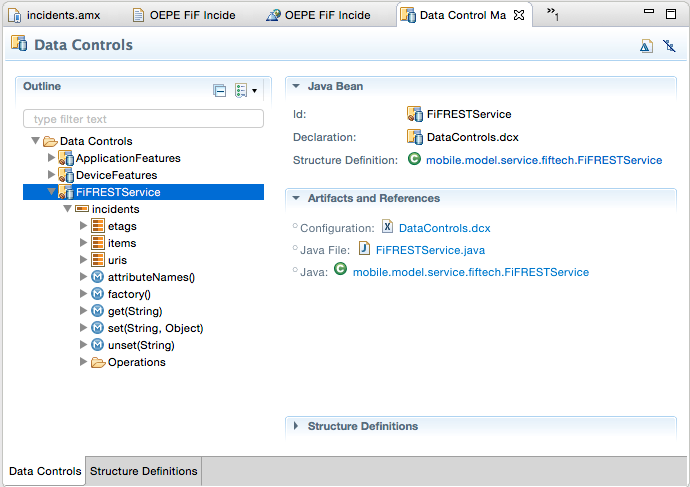The width and height of the screenshot is (690, 487).
Task: Click the ApplicationFeatures data control icon
Action: click(66, 158)
